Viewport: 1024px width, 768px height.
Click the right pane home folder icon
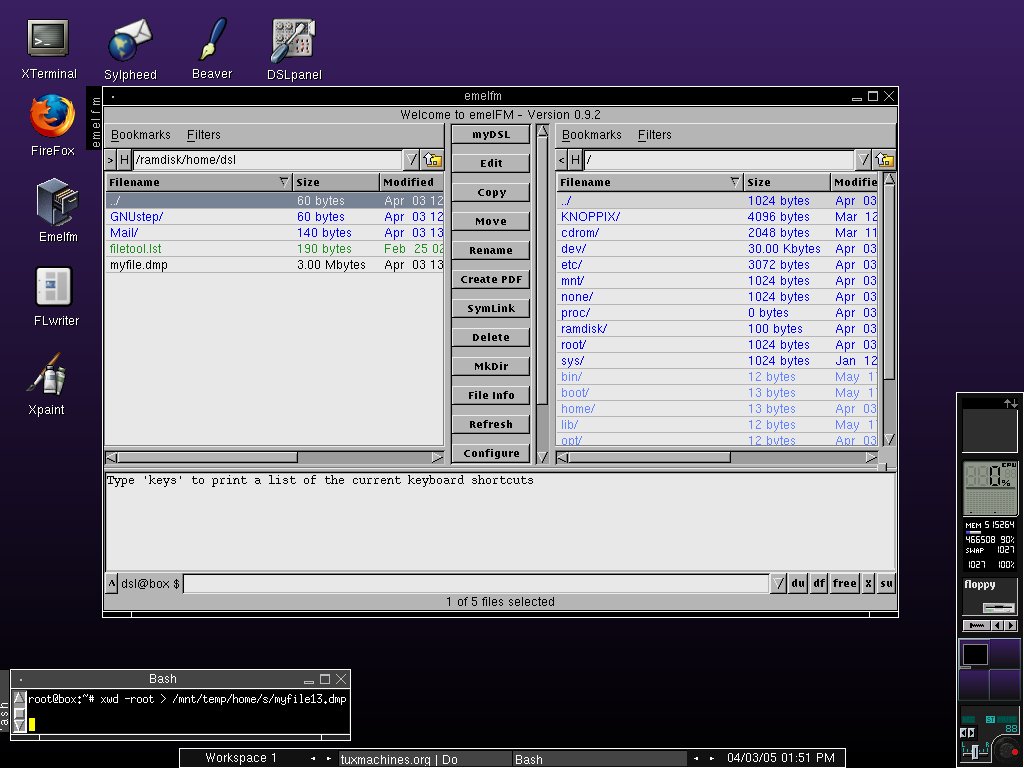884,159
